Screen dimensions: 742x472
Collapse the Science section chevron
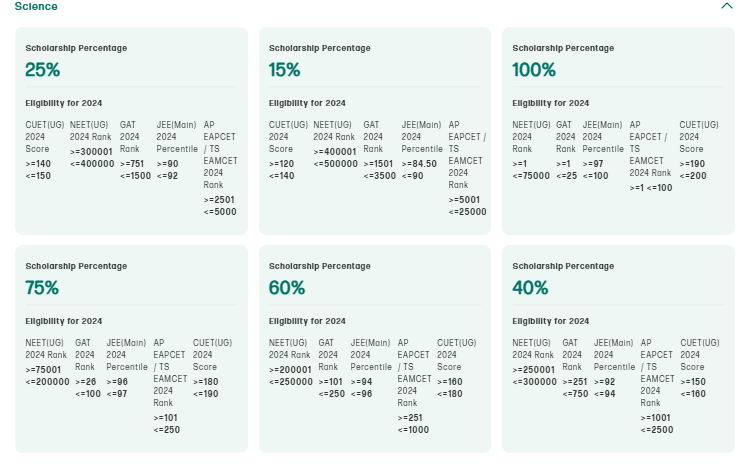coord(726,6)
